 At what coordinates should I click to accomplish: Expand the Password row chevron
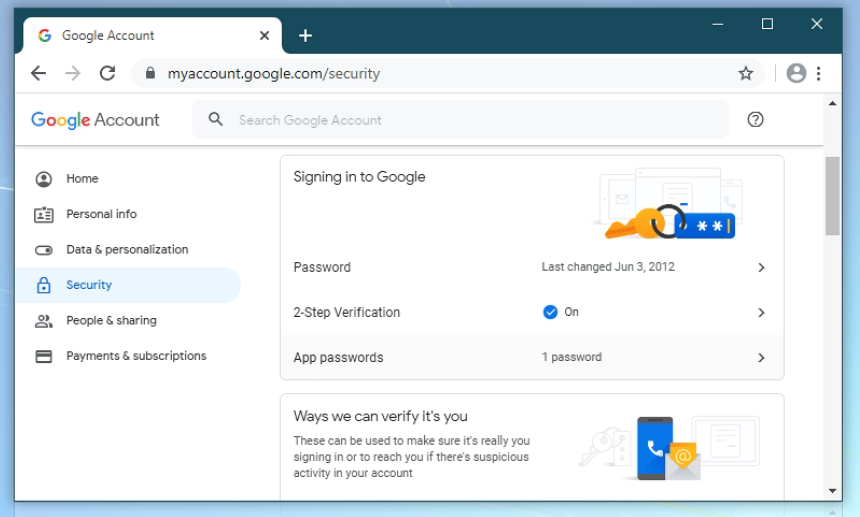click(761, 268)
